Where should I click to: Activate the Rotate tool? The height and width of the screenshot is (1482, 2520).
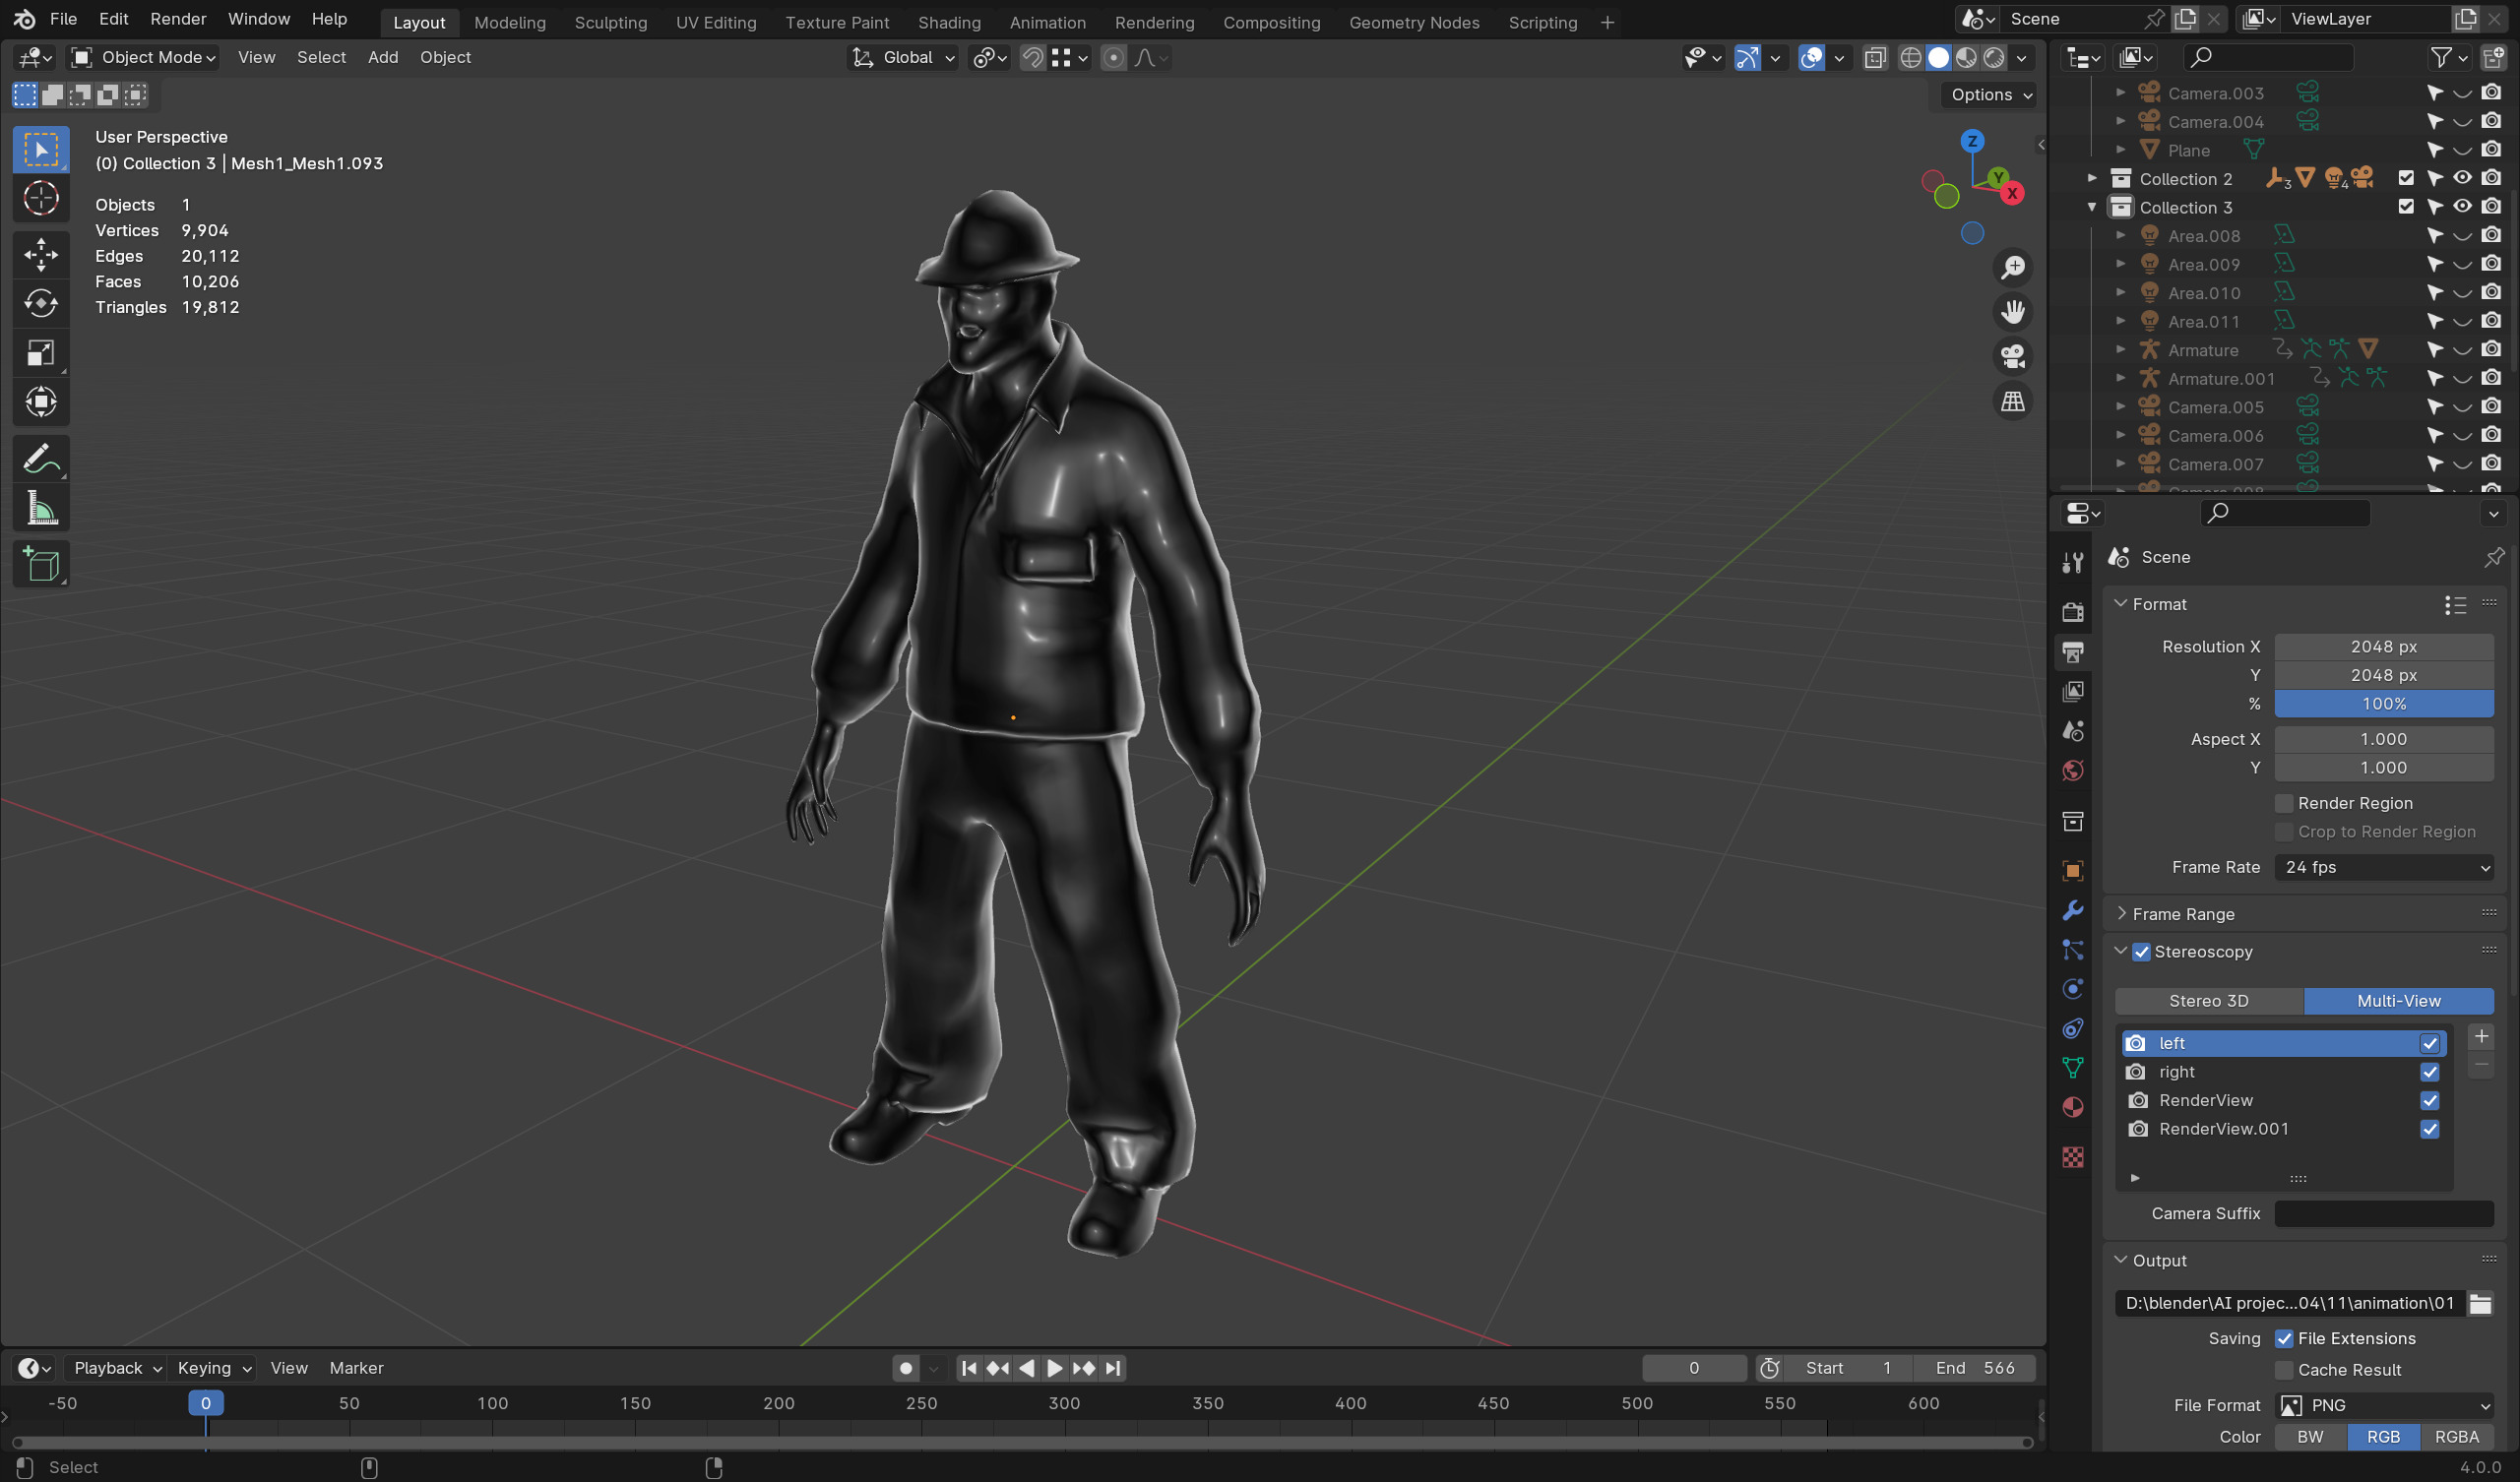(41, 303)
